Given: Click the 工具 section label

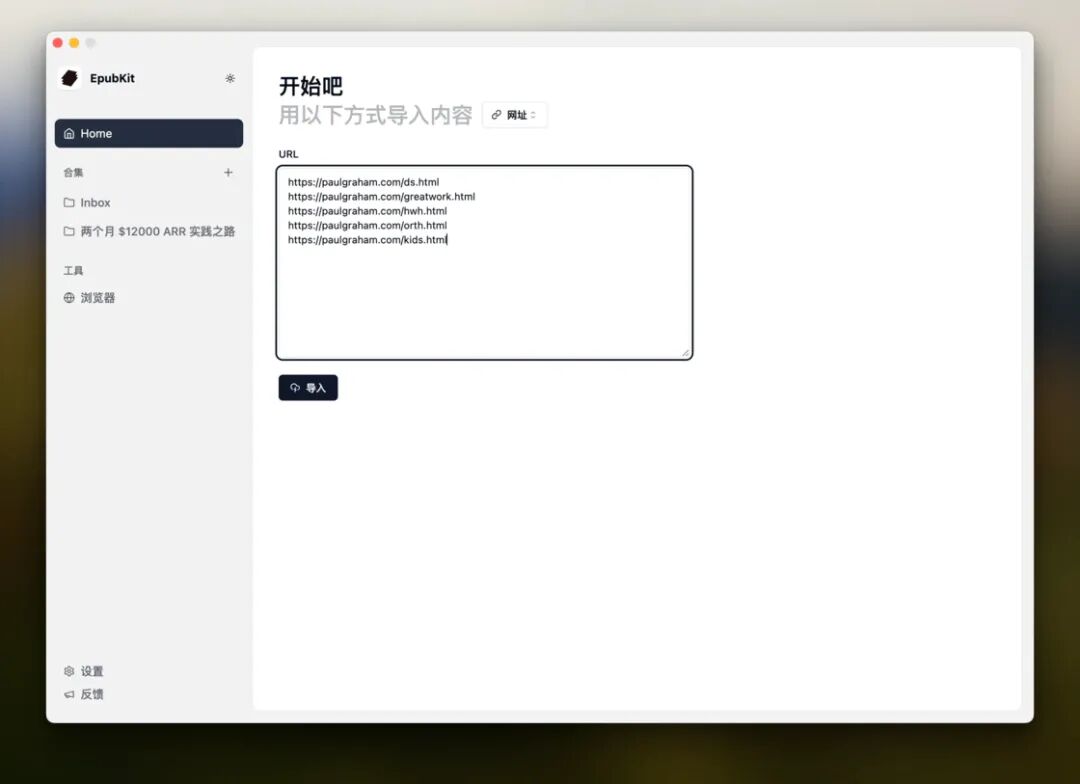Looking at the screenshot, I should tap(73, 271).
